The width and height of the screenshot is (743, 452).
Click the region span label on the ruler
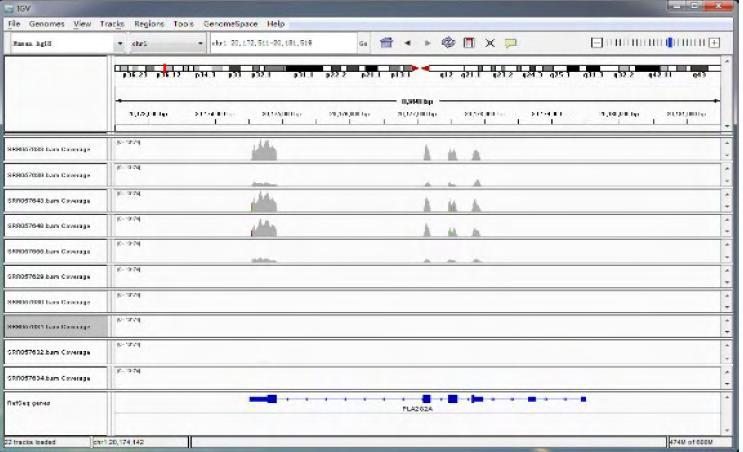click(x=417, y=101)
